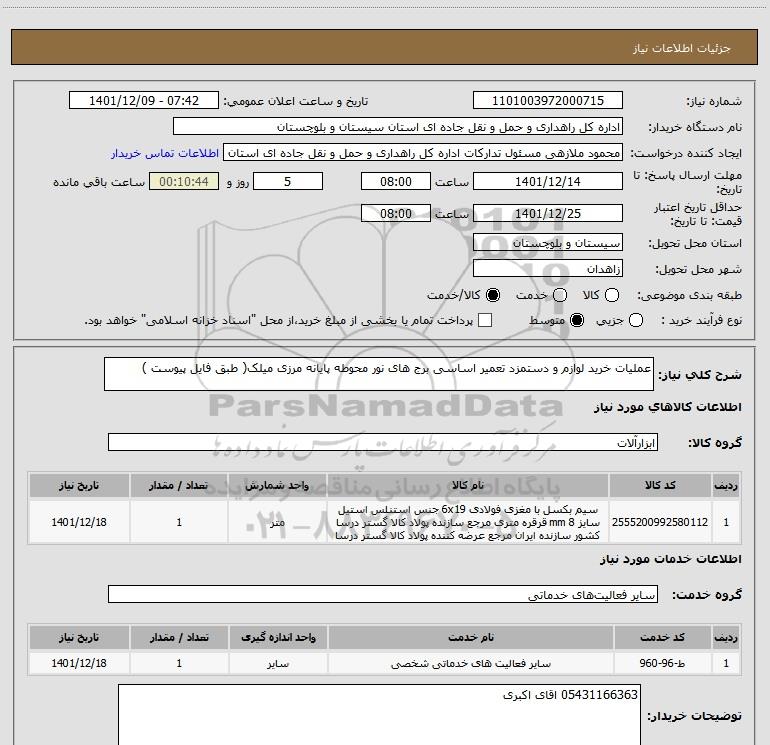Click the goods name cell سیم بکسل
The height and width of the screenshot is (745, 770).
468,522
